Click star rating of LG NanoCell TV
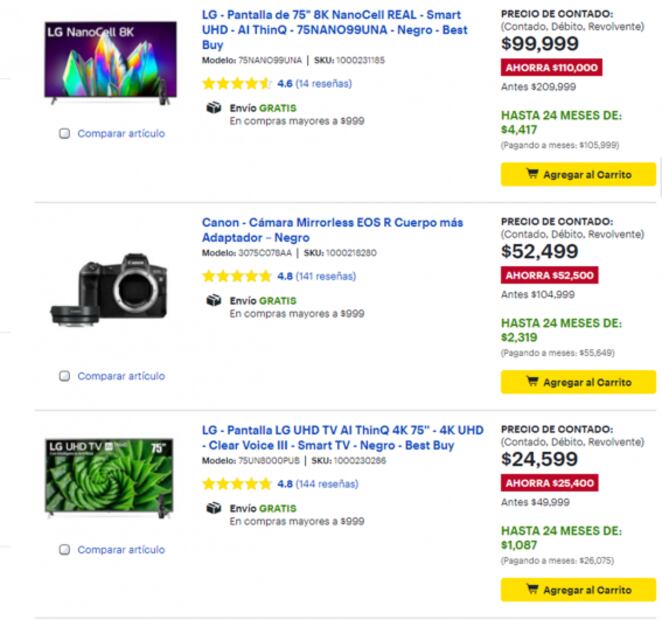Image resolution: width=662 pixels, height=620 pixels. (x=236, y=84)
